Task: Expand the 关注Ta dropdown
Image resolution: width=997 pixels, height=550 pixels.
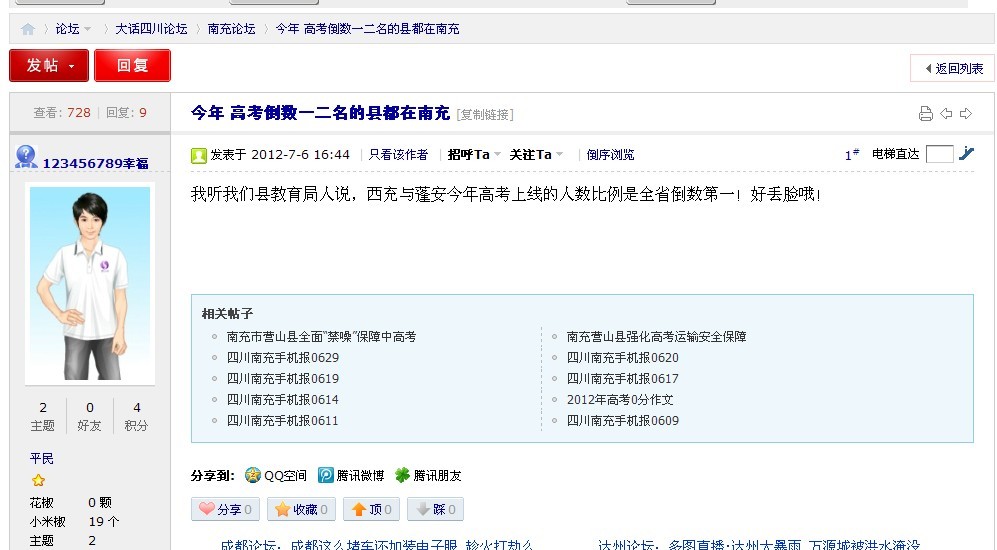Action: click(536, 155)
